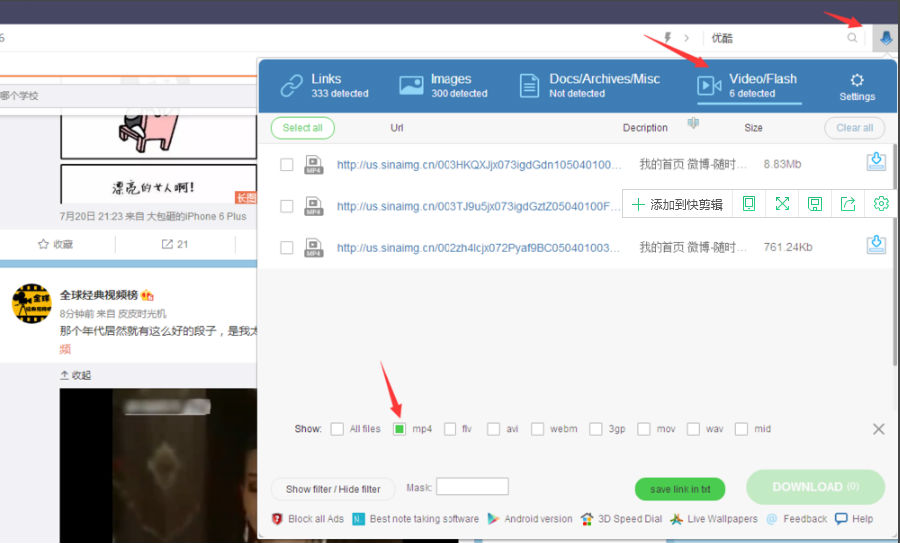Open the Settings gear in downloader panel
The image size is (900, 543).
point(857,86)
